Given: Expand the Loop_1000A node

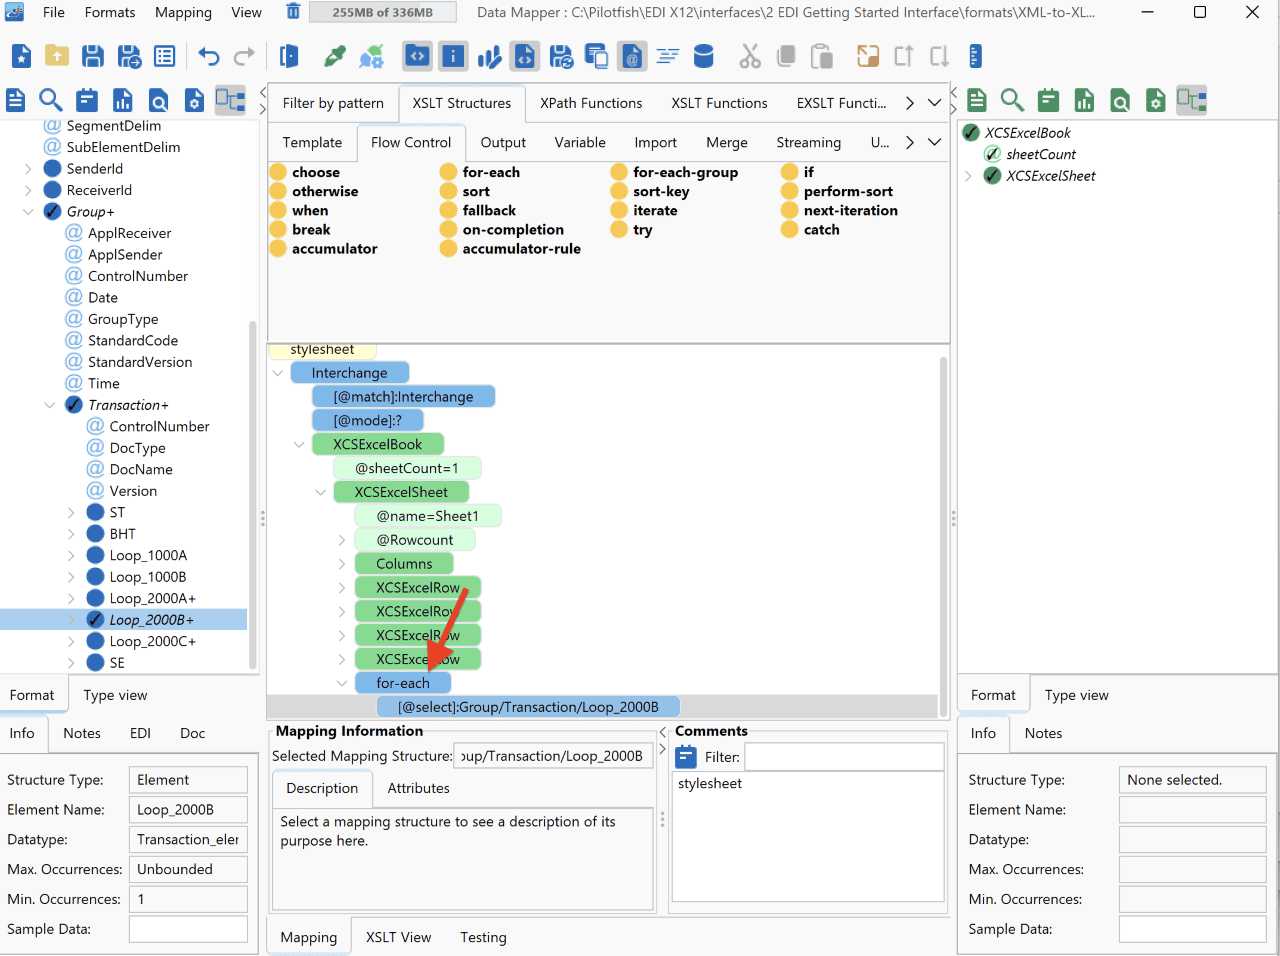Looking at the screenshot, I should click(x=71, y=555).
